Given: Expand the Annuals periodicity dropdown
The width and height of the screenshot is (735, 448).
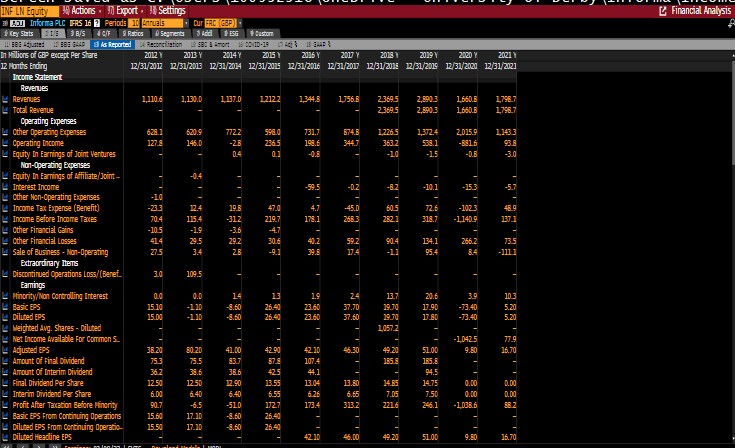Looking at the screenshot, I should (165, 23).
